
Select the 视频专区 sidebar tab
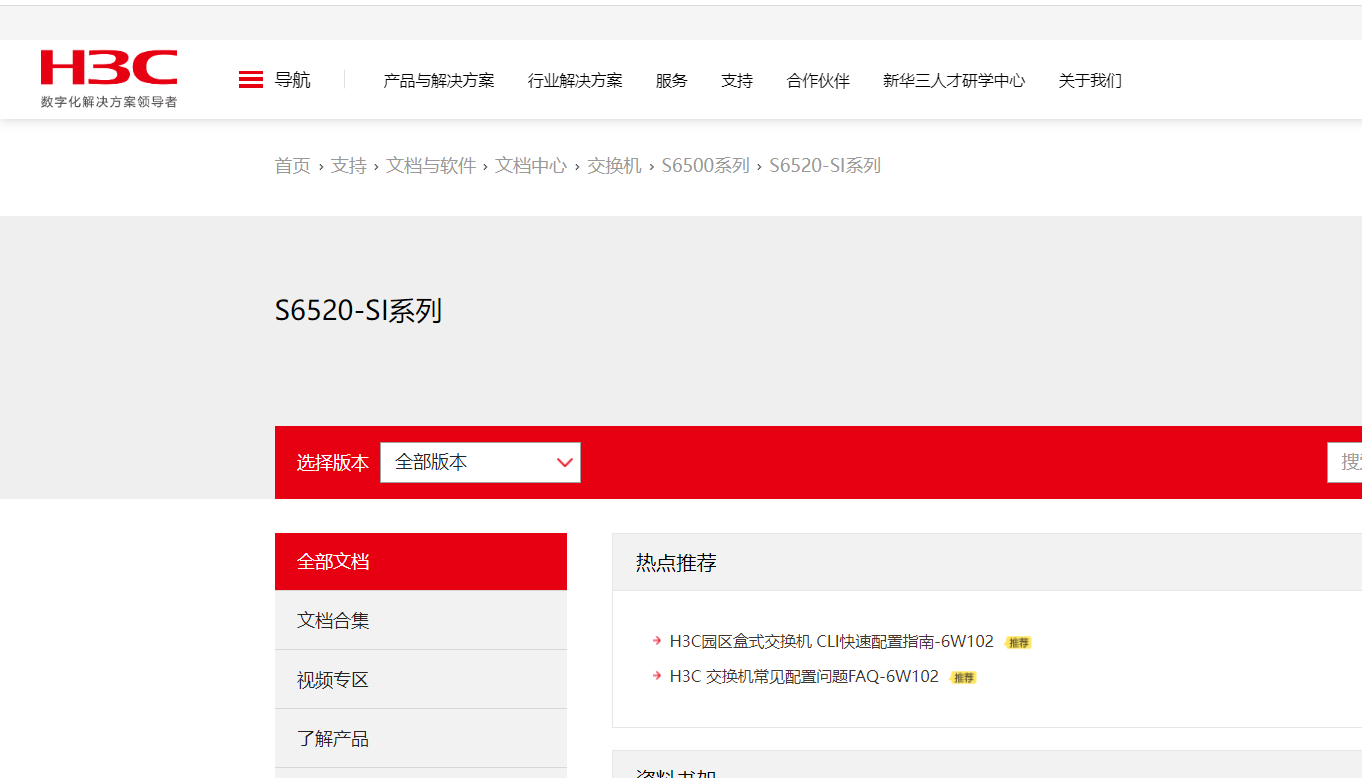click(421, 680)
